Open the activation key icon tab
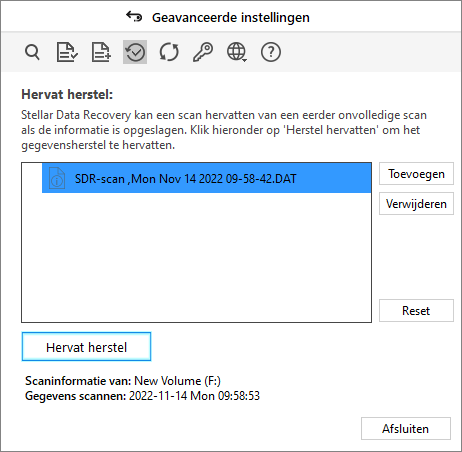This screenshot has width=462, height=452. click(203, 52)
